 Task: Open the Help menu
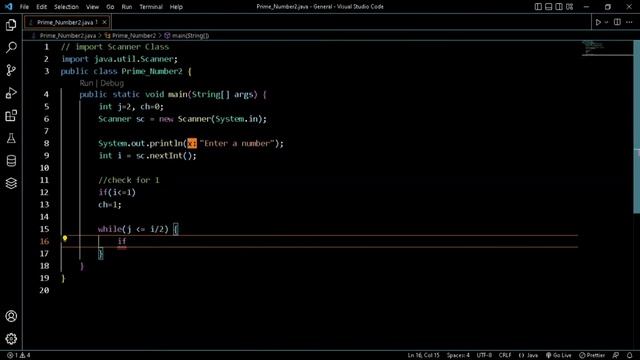point(176,7)
